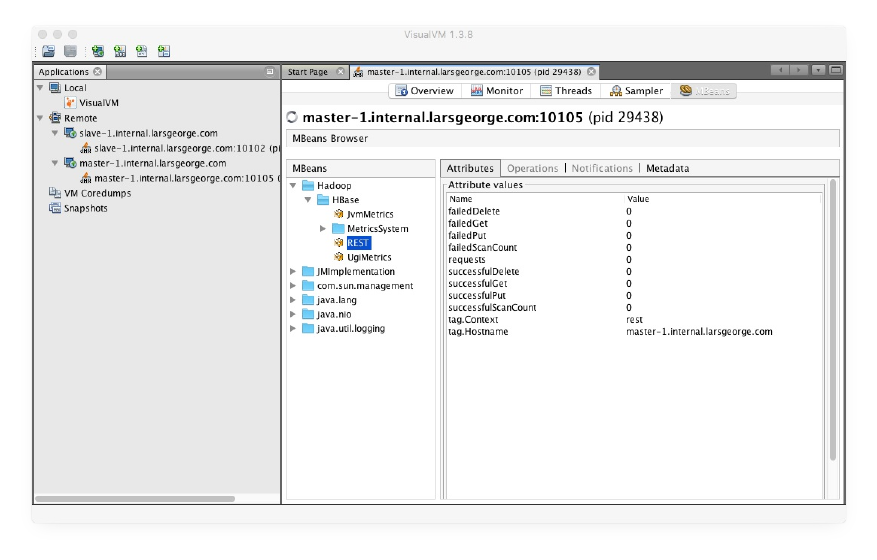The height and width of the screenshot is (560, 877).
Task: Expand the java.nio folder
Action: tap(293, 314)
